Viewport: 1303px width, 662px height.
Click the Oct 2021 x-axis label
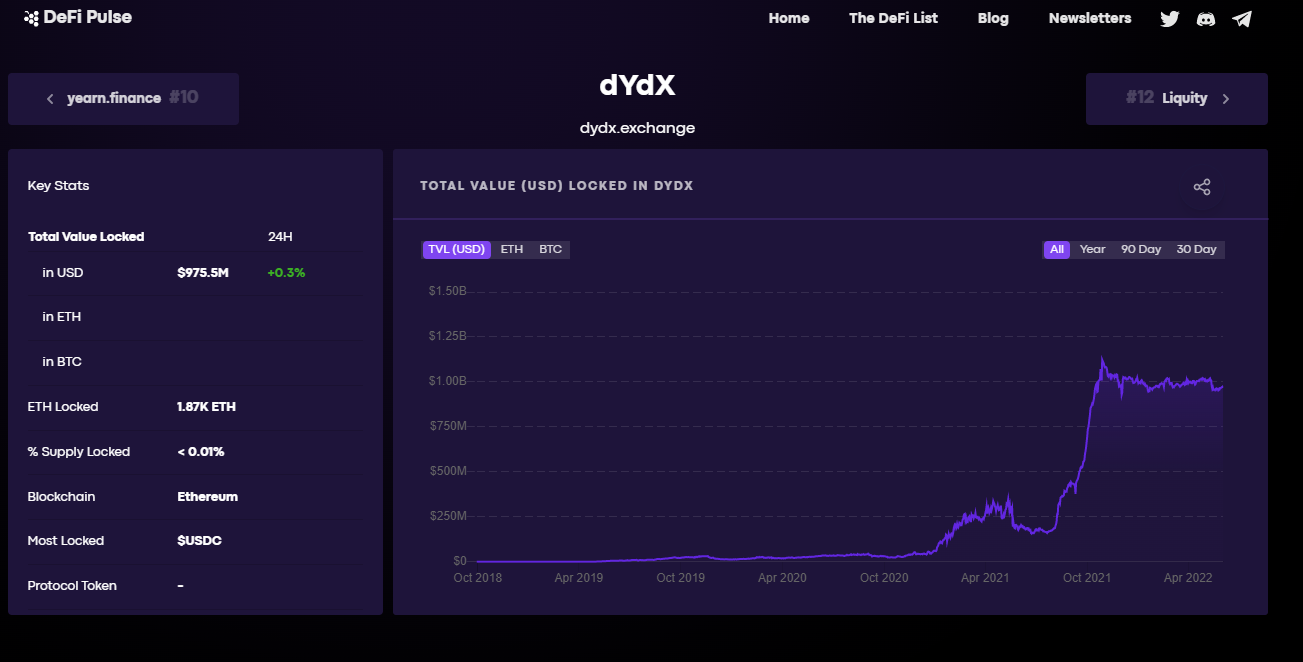(x=1086, y=578)
